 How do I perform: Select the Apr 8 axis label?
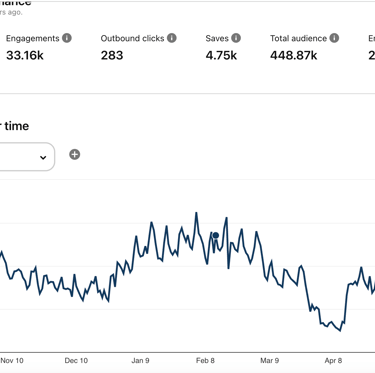[x=333, y=360]
